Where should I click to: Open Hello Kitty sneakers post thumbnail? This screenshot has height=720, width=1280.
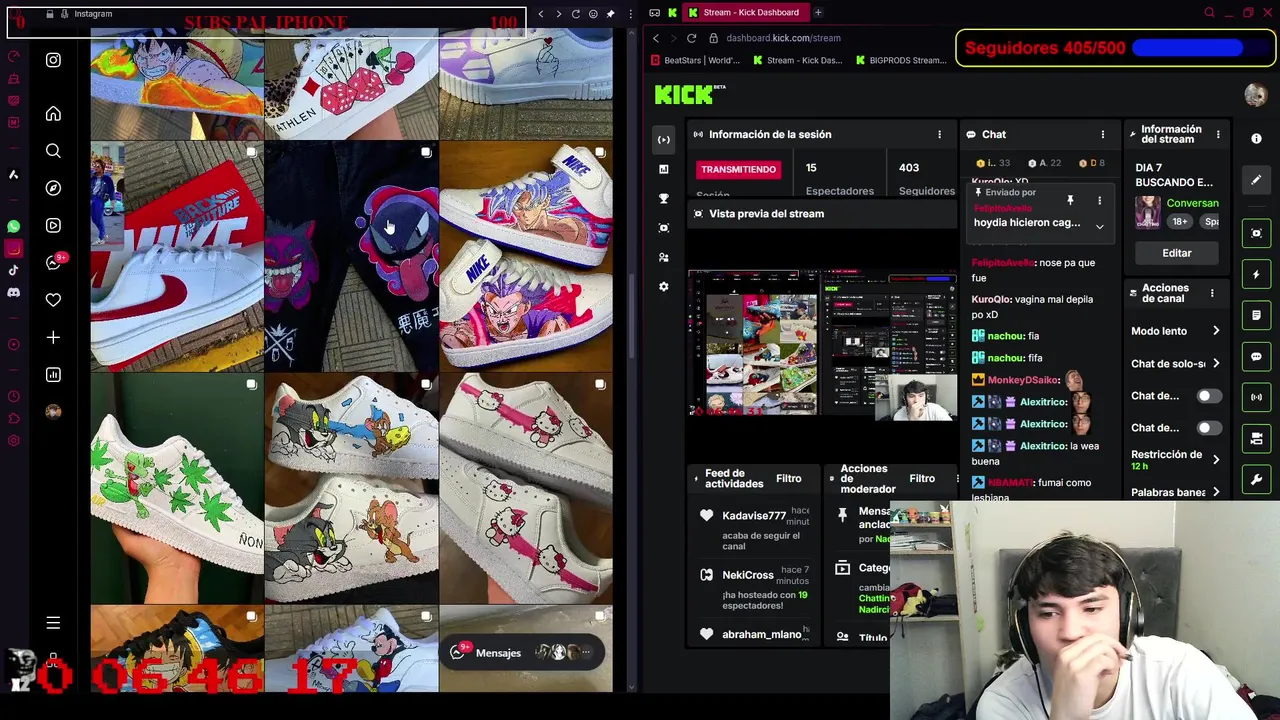[x=526, y=490]
